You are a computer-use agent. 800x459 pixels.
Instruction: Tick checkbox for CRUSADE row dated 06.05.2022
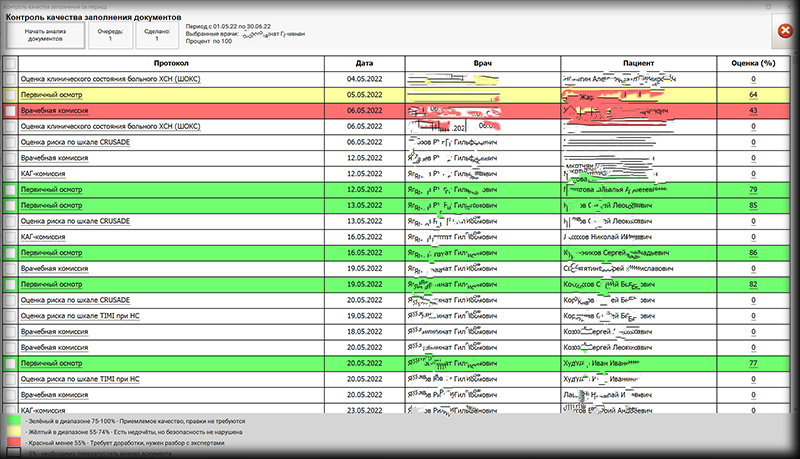(x=10, y=142)
